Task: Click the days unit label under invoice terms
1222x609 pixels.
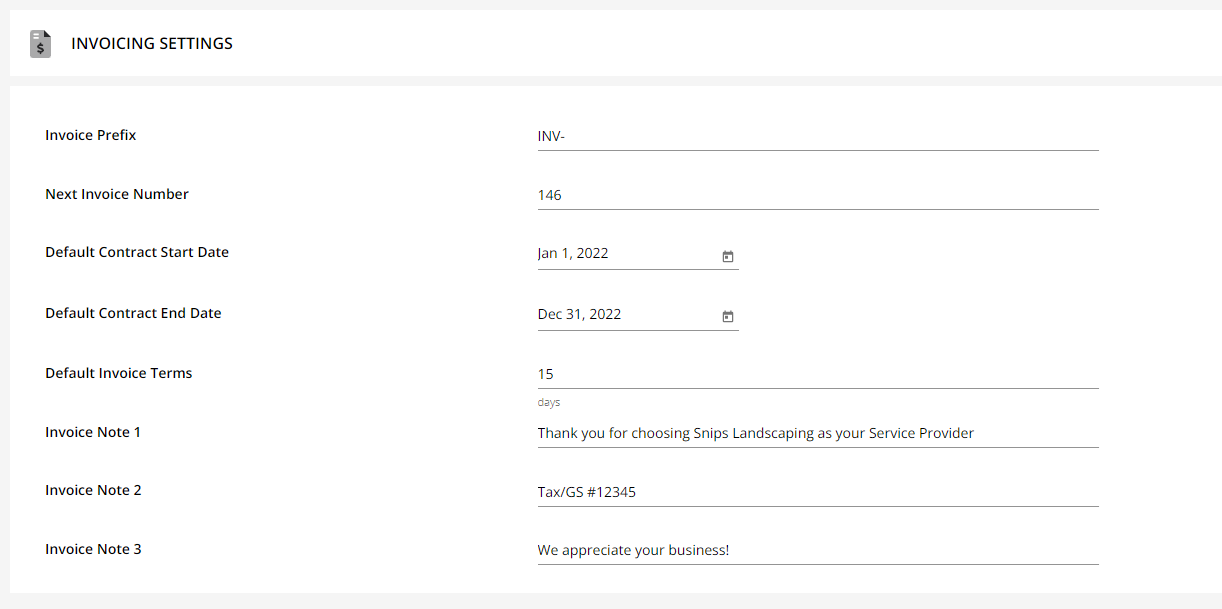Action: pos(548,402)
